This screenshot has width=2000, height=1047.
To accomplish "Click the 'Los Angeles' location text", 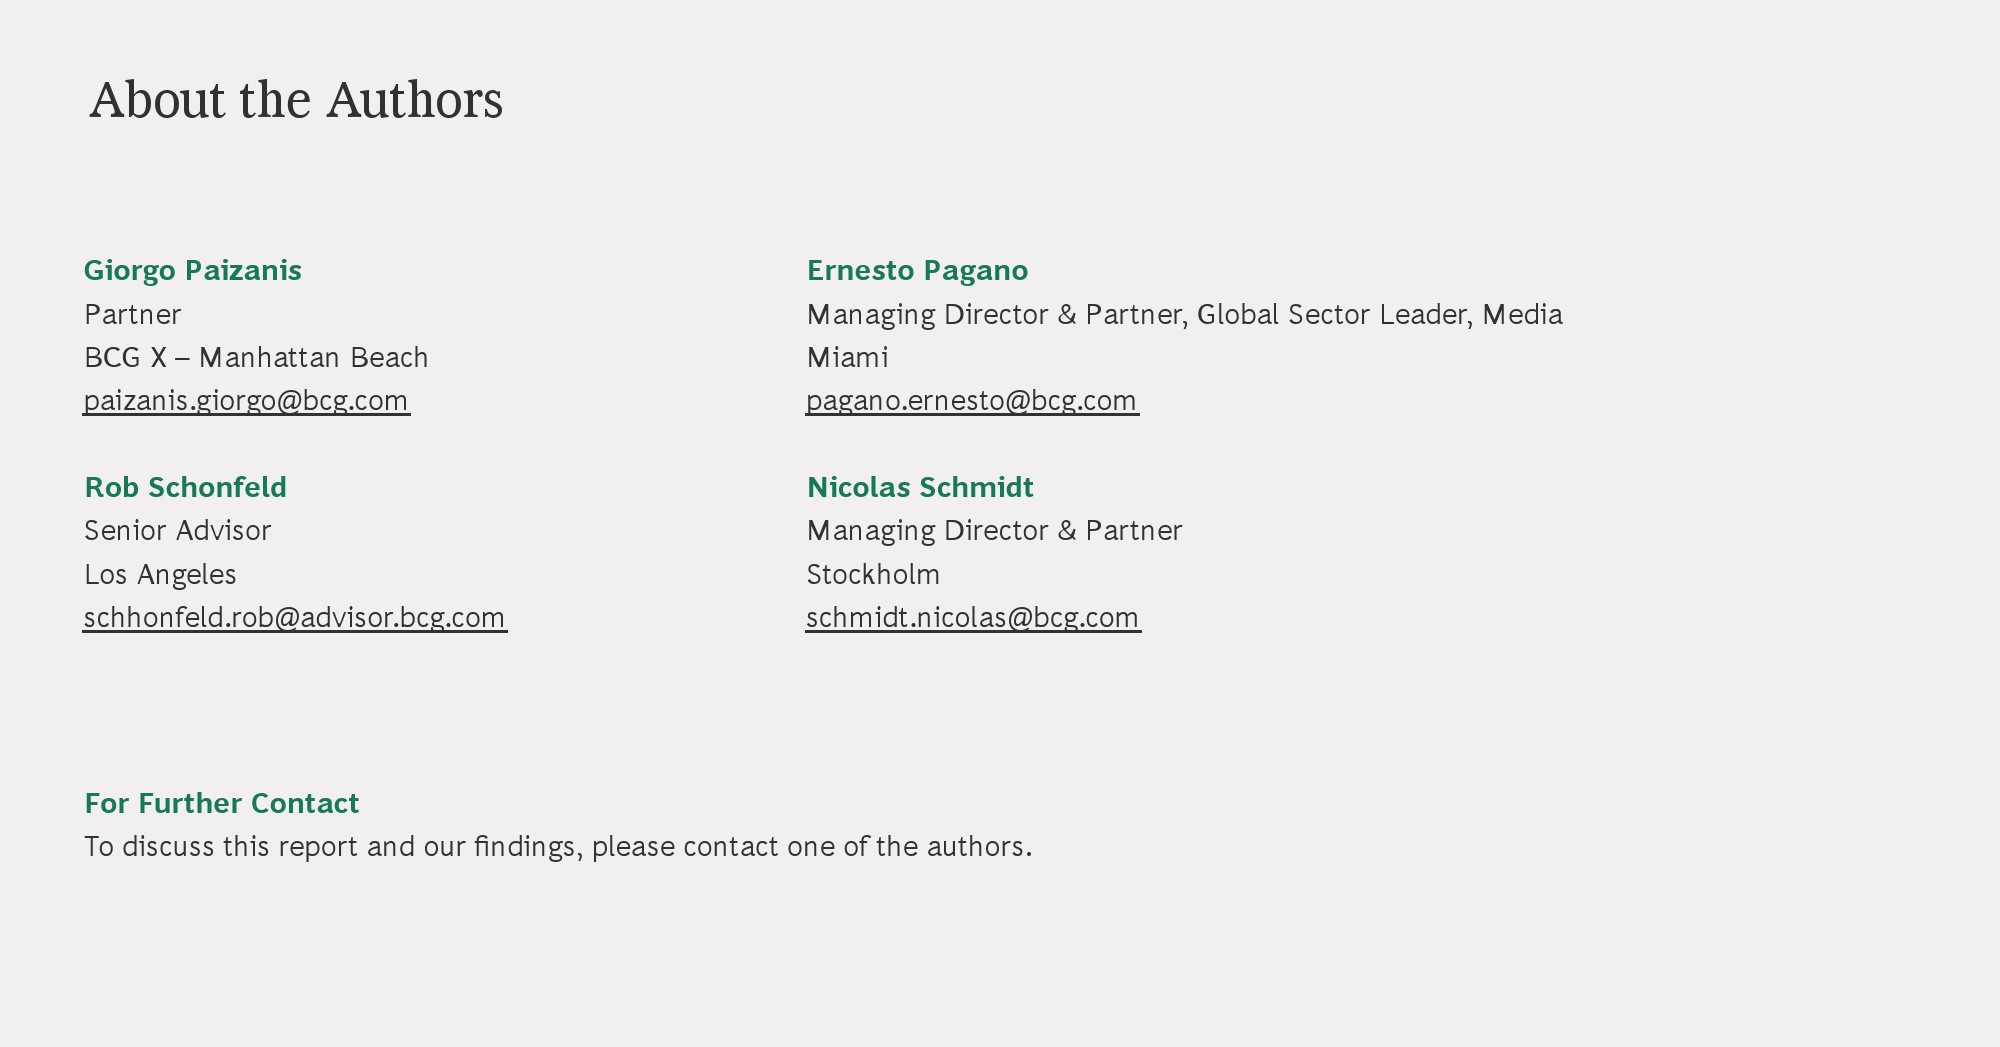I will coord(160,574).
